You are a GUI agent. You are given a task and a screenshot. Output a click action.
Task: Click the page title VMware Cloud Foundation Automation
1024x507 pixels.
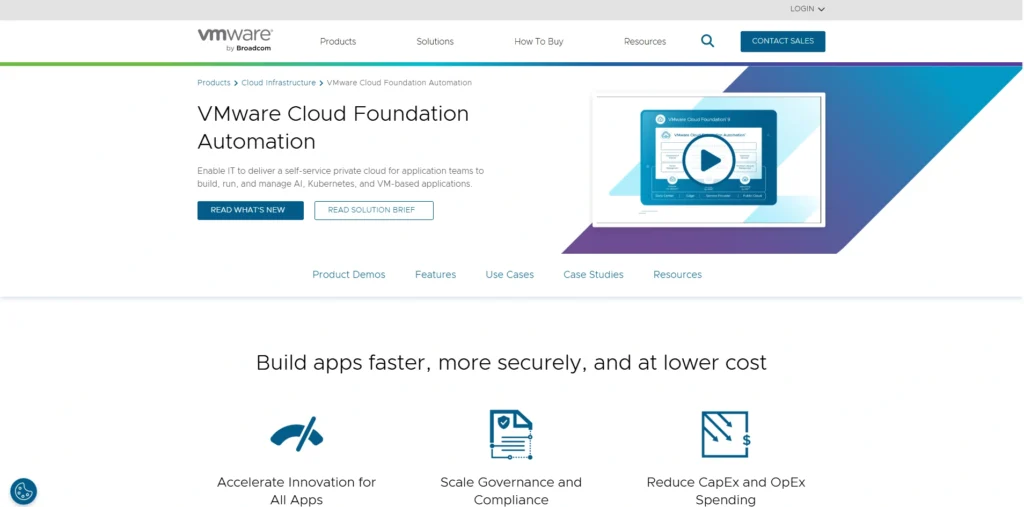(x=333, y=127)
